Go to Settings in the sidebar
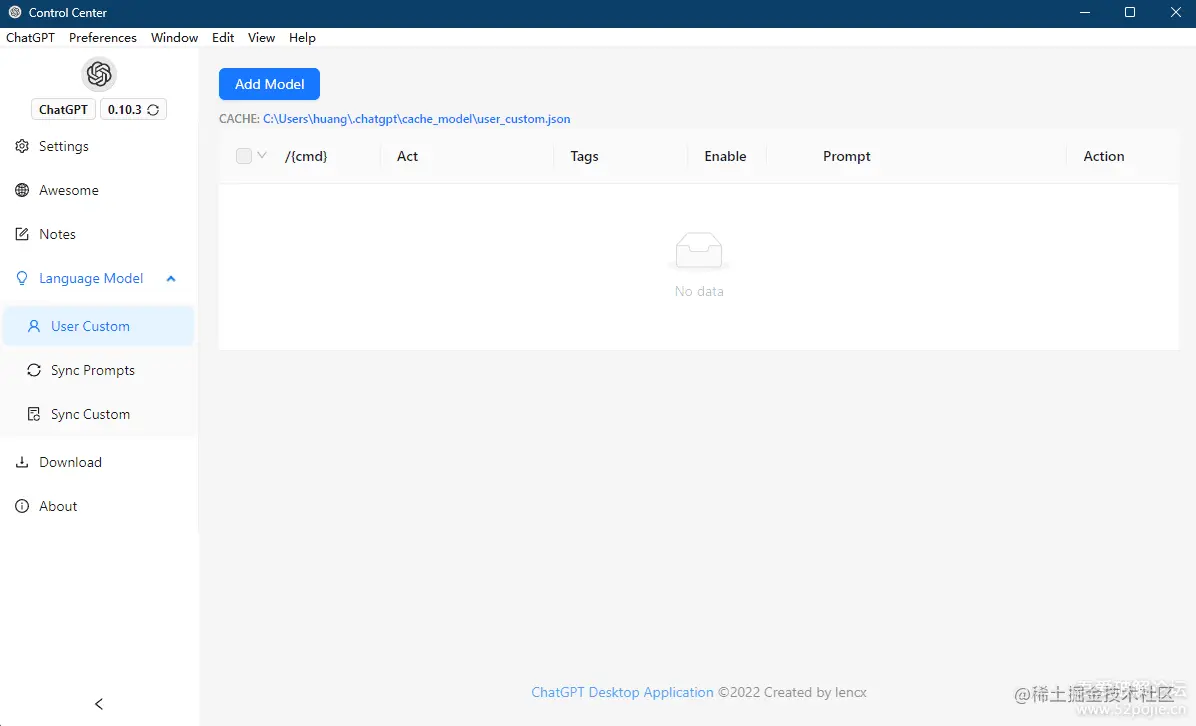 (99, 146)
